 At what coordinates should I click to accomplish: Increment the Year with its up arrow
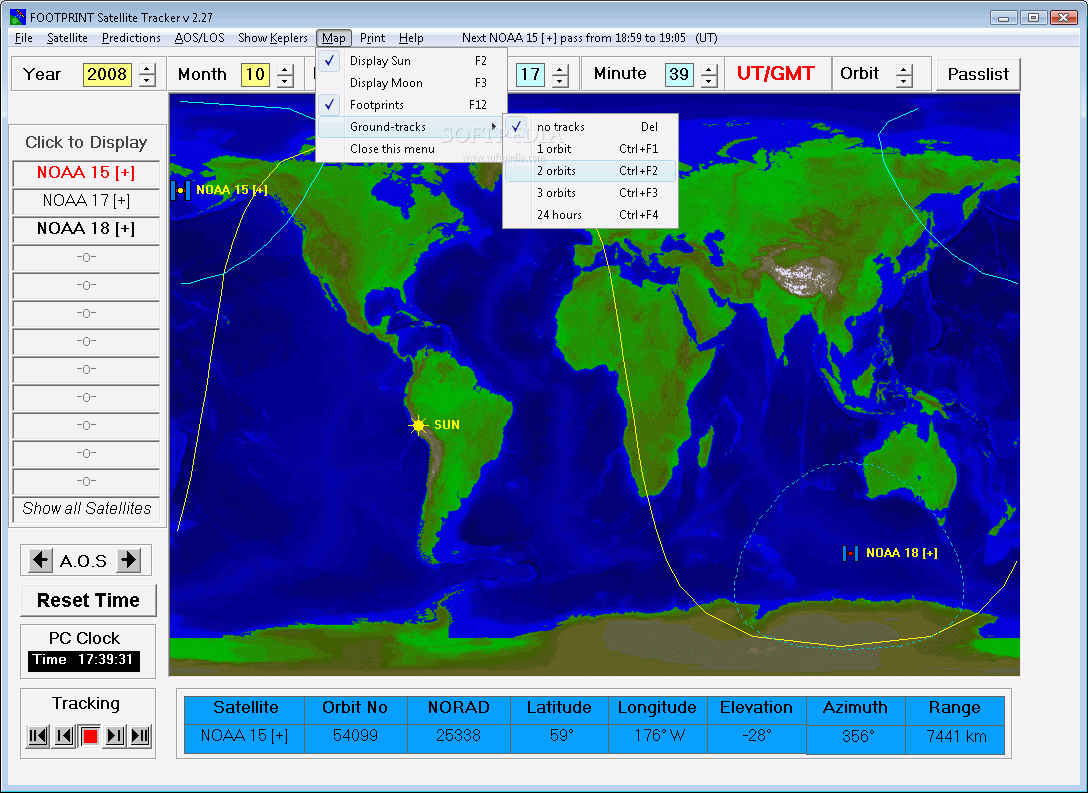(144, 69)
